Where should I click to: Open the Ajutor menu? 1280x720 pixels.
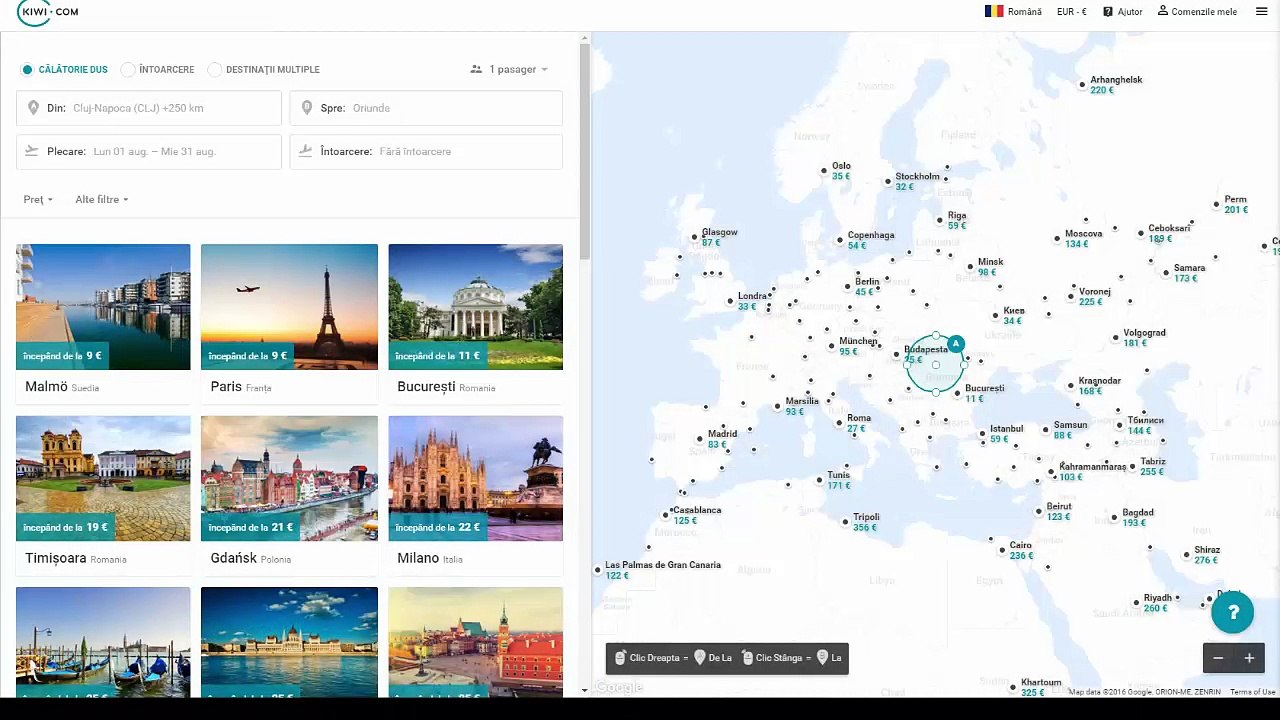pos(1123,12)
